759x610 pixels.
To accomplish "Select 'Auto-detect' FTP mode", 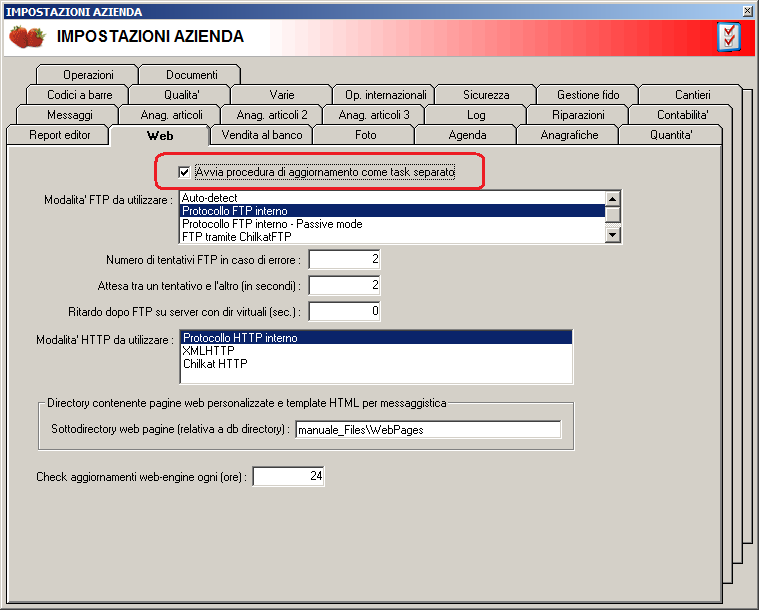I will click(x=392, y=198).
